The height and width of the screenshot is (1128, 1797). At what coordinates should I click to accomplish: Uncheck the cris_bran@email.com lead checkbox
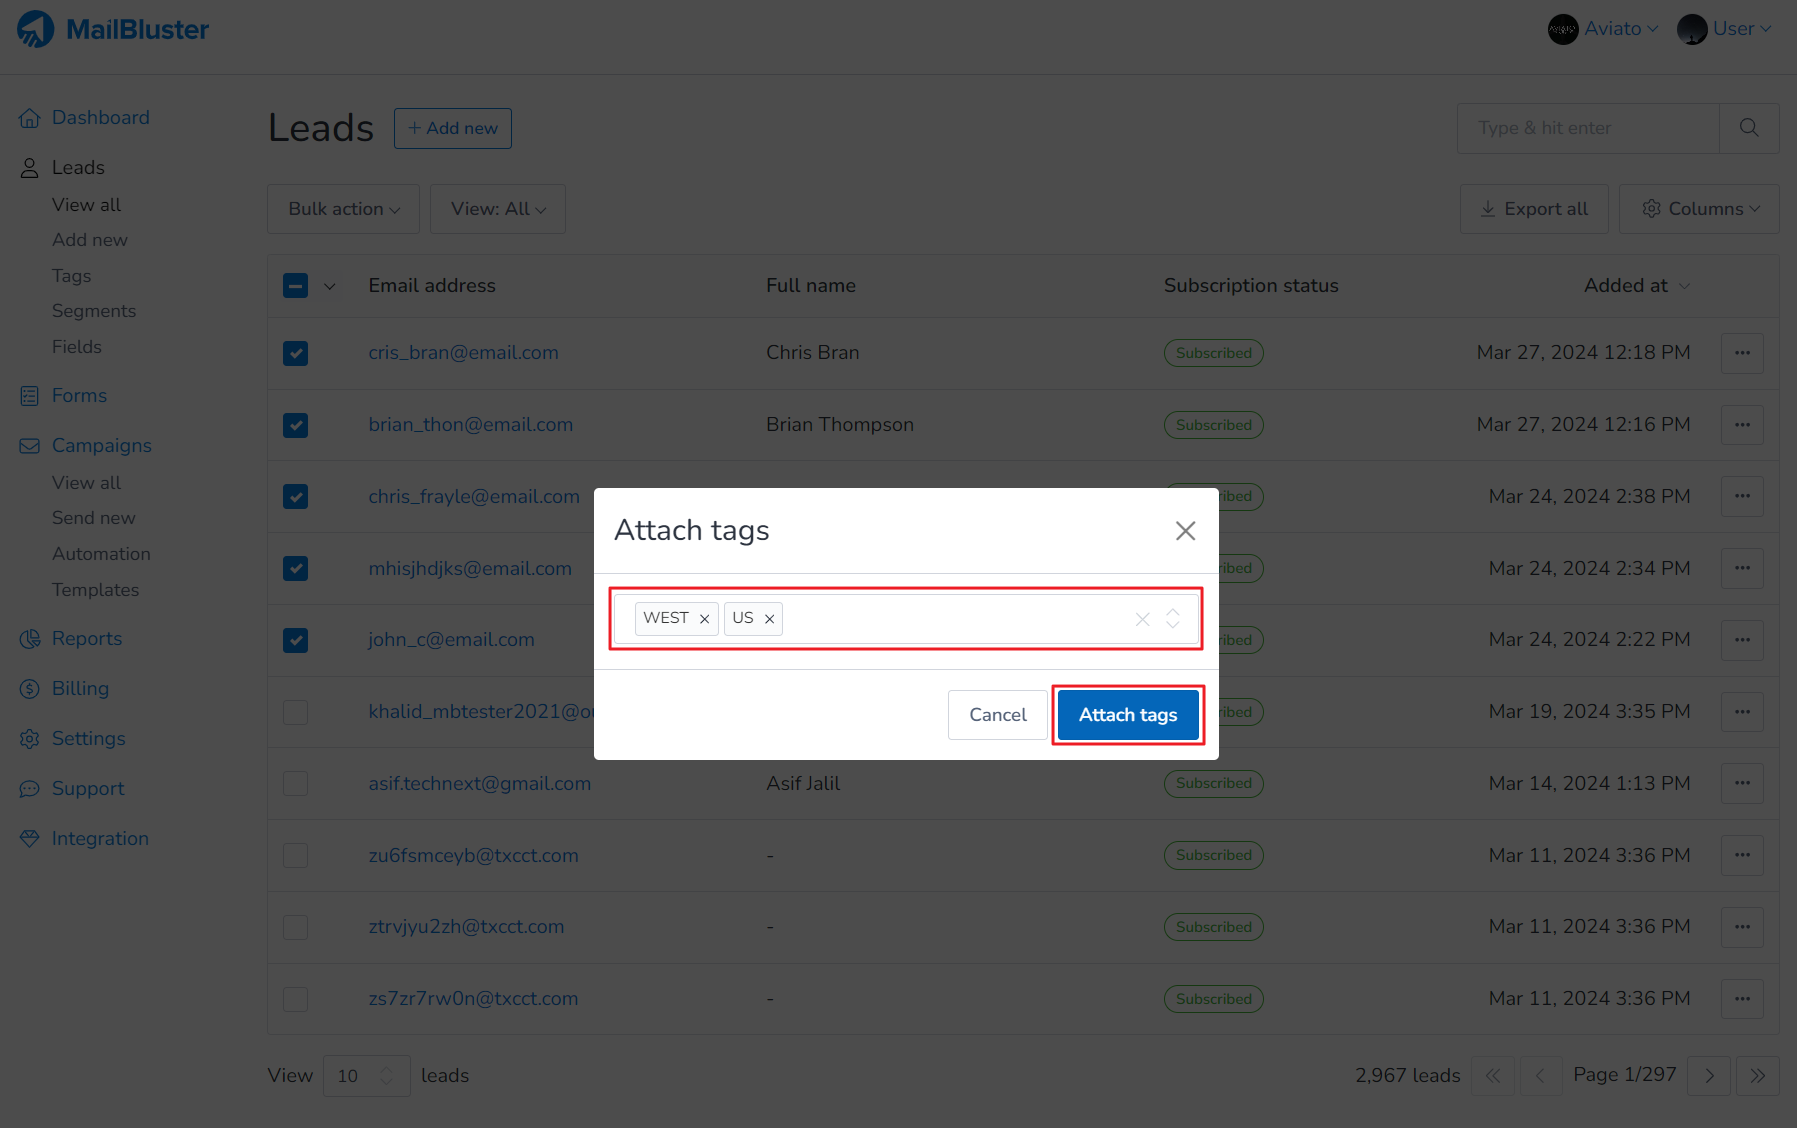[x=295, y=353]
